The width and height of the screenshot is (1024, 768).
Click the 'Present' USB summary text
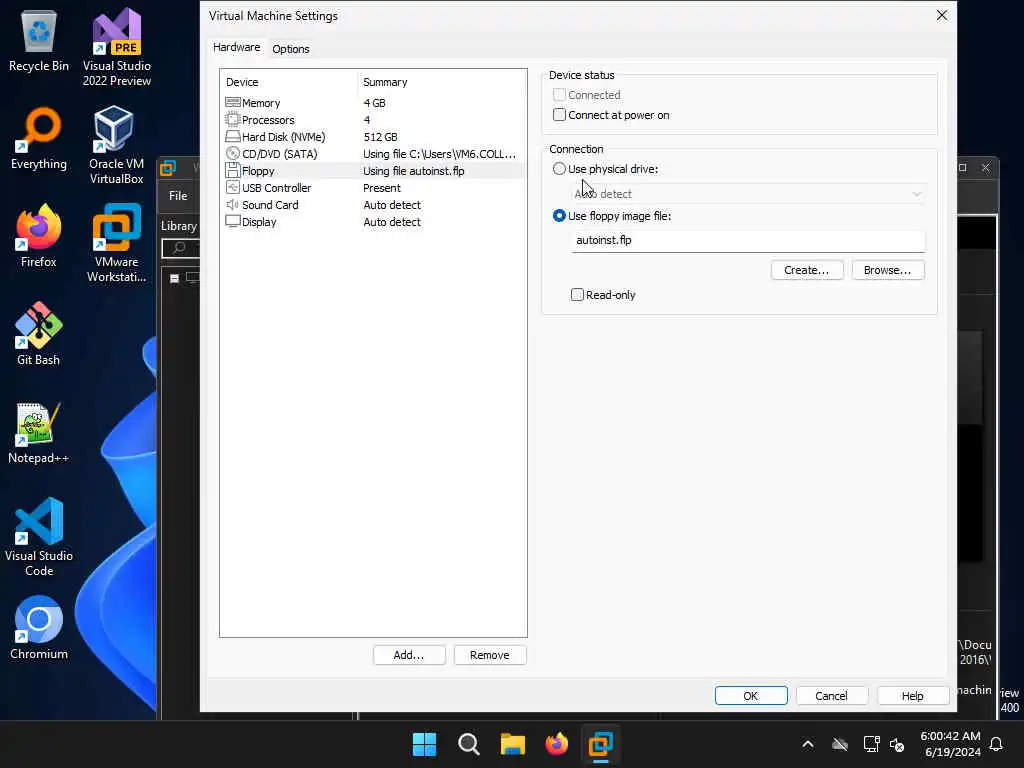click(x=382, y=187)
